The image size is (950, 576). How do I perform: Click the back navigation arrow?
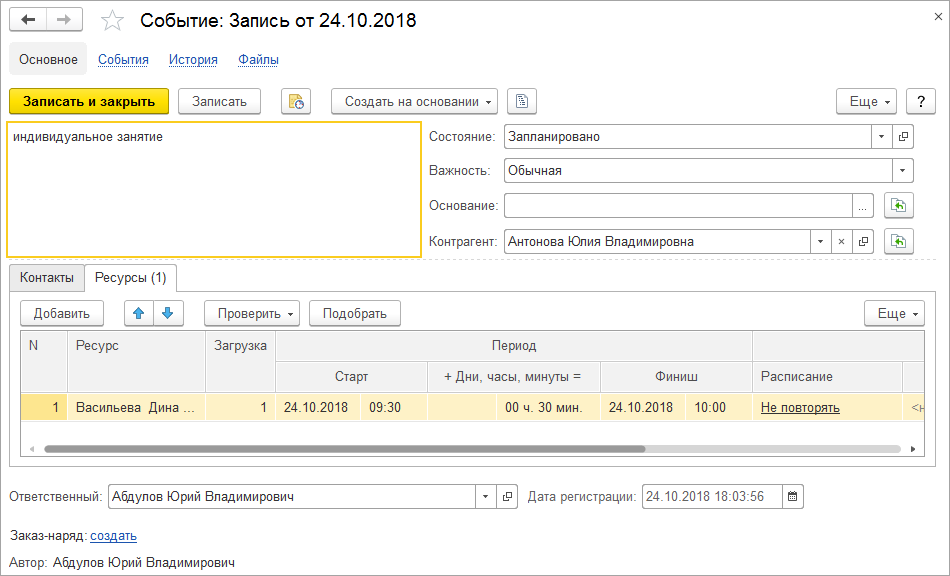(x=28, y=20)
